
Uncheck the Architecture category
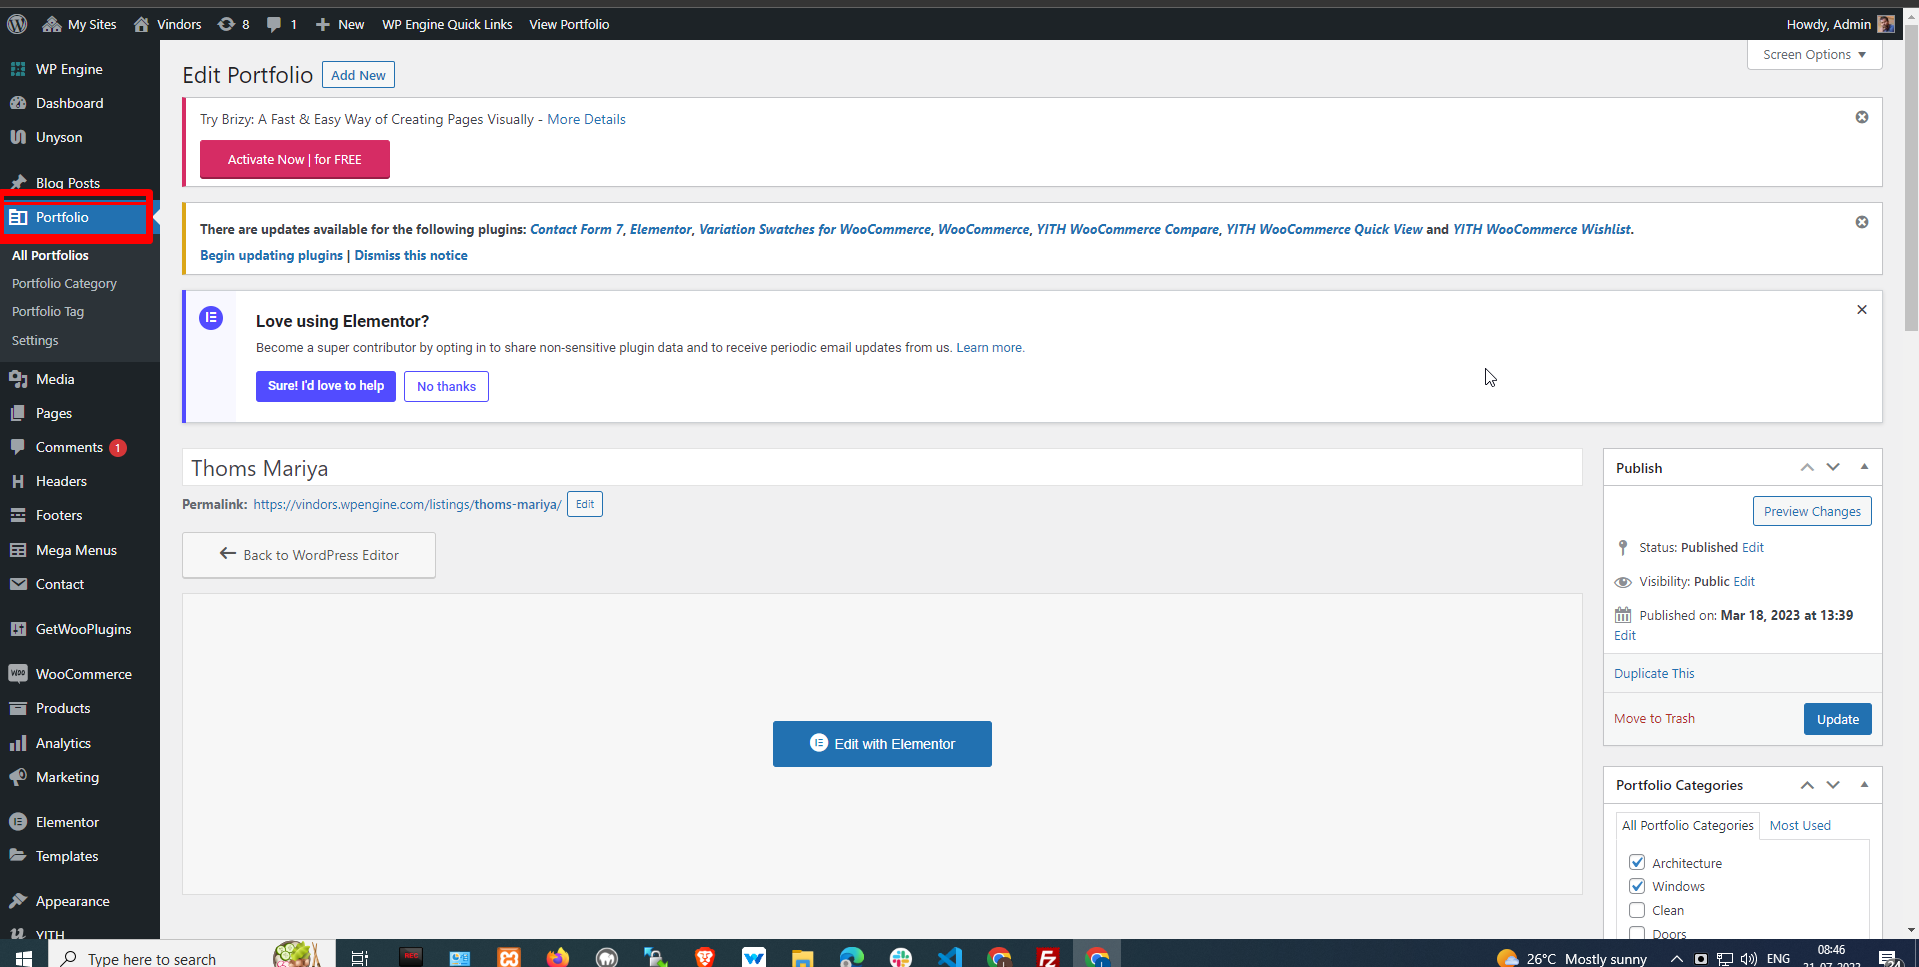coord(1637,862)
